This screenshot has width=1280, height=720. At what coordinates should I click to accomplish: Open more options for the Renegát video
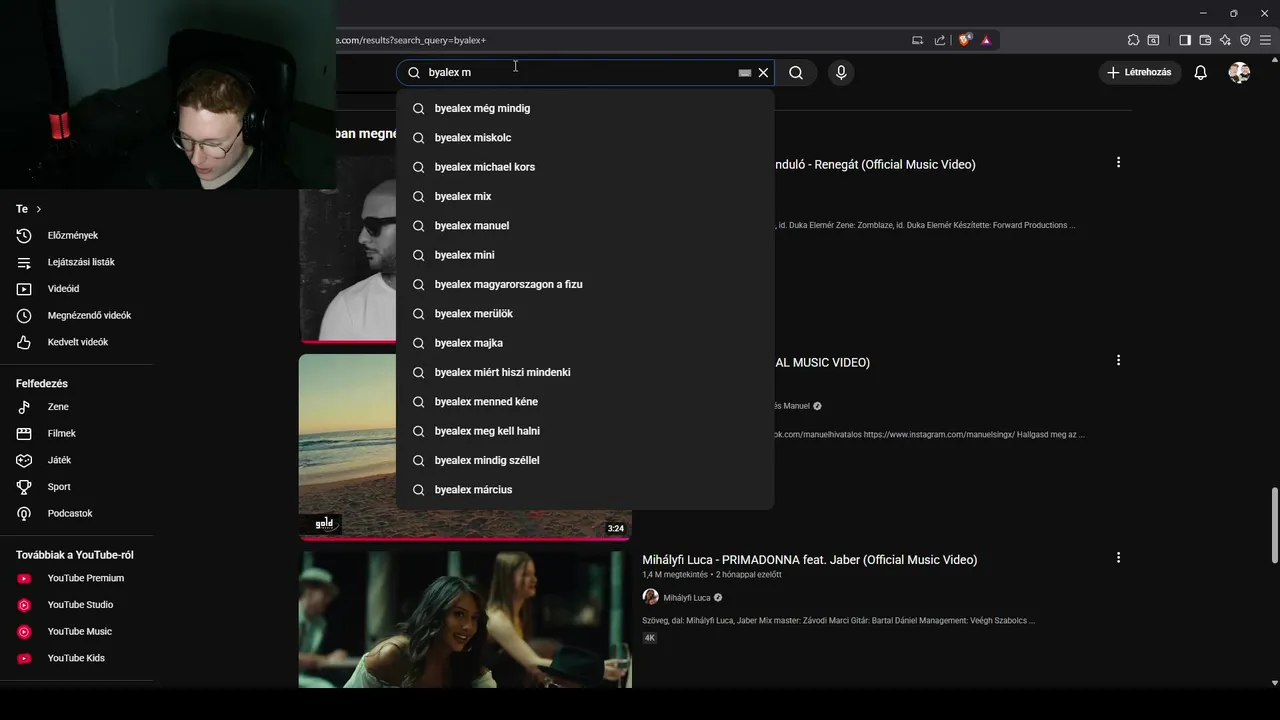click(x=1118, y=162)
